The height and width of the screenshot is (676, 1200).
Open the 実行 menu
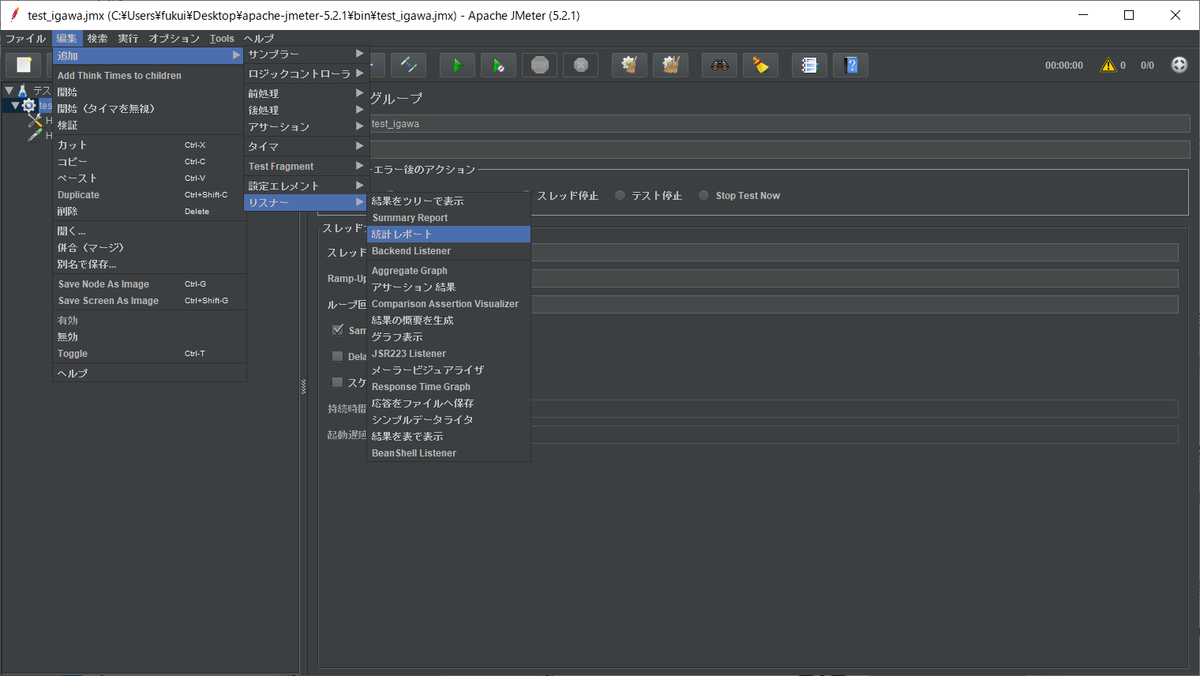click(x=128, y=38)
